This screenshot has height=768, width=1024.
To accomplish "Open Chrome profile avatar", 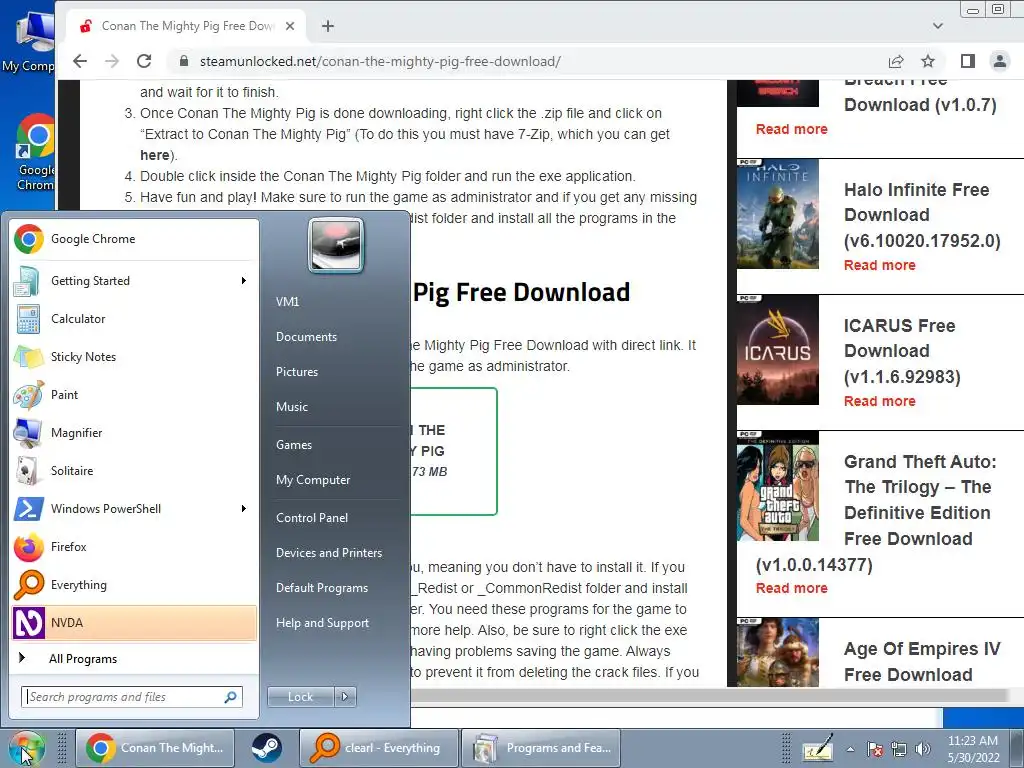I will tap(1000, 61).
